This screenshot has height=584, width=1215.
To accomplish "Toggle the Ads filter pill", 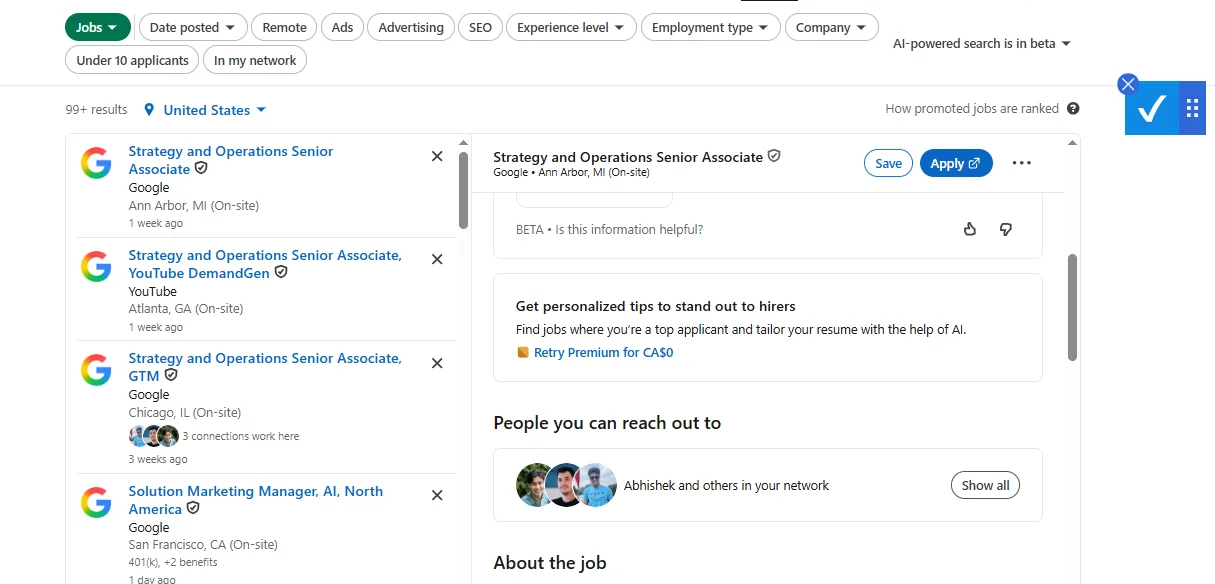I will [x=343, y=28].
